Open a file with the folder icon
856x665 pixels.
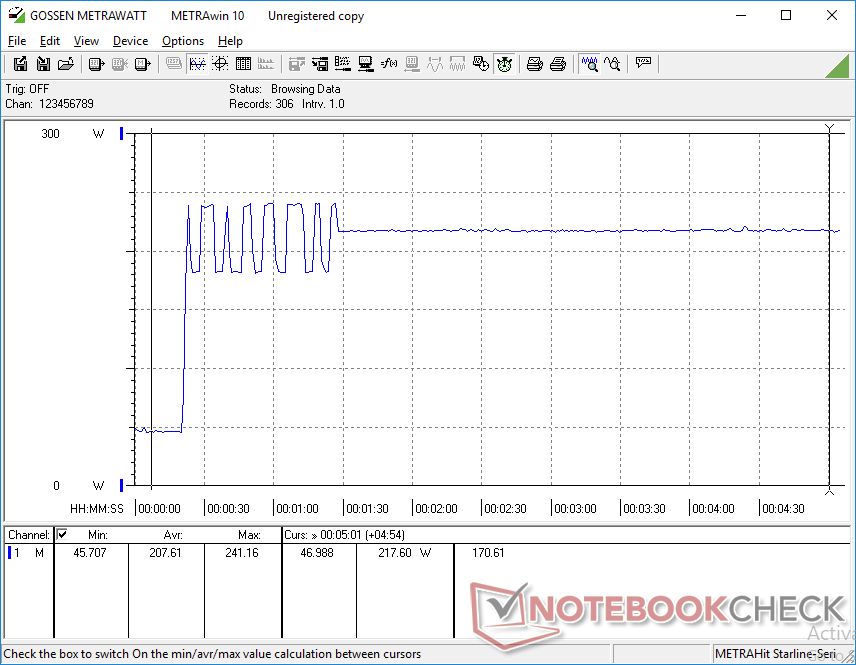pos(66,64)
